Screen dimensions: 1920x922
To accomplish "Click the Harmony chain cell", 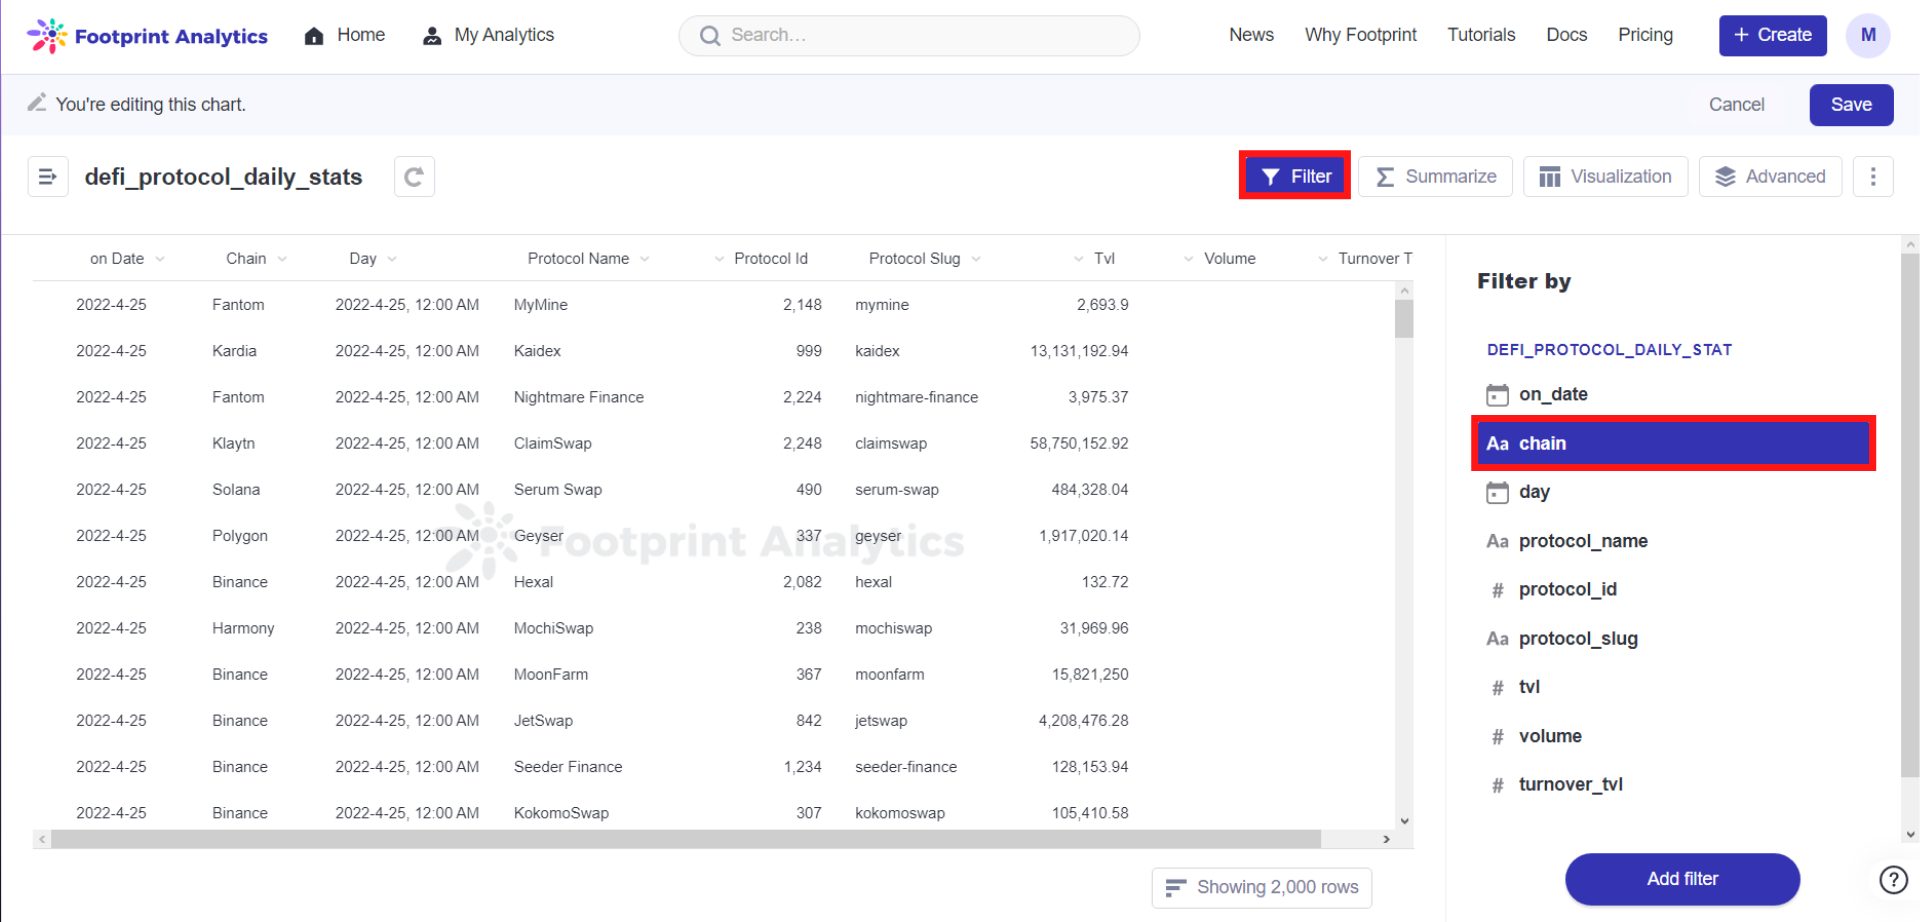I will [x=243, y=629].
